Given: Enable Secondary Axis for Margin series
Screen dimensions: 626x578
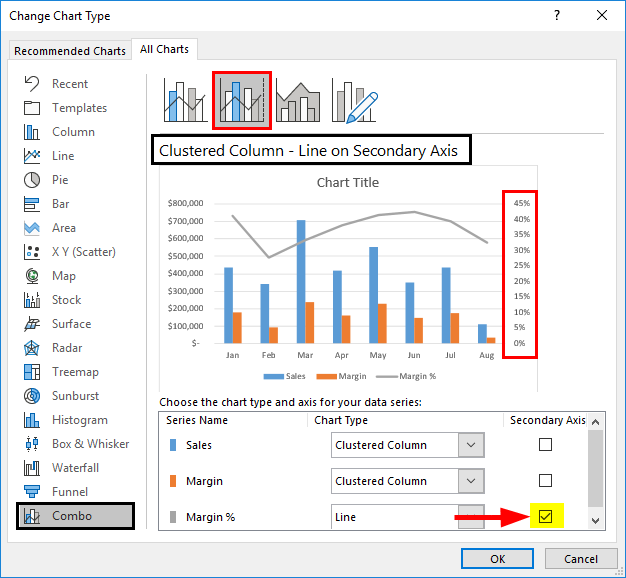Looking at the screenshot, I should point(545,480).
